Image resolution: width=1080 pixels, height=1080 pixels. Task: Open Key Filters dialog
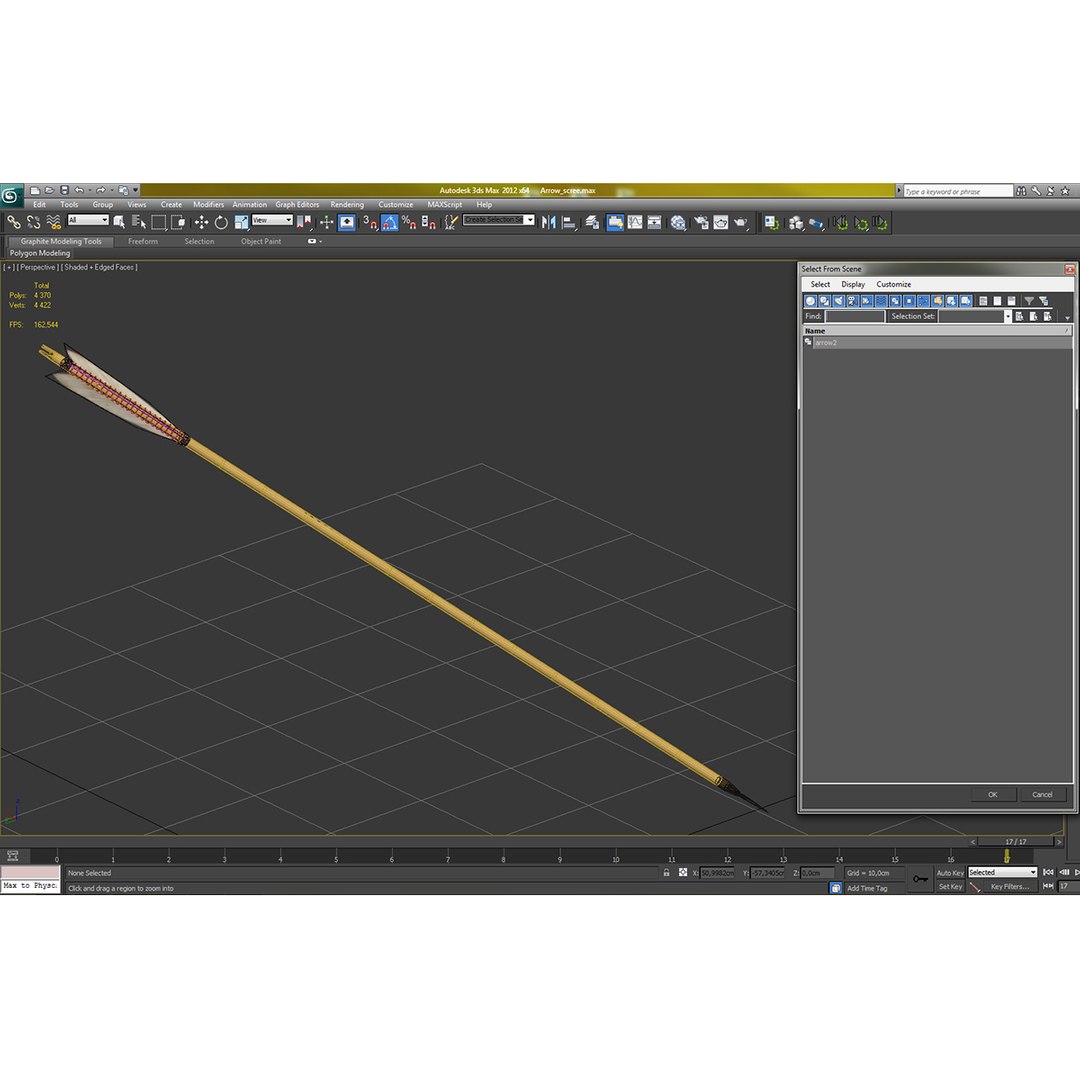(1010, 886)
